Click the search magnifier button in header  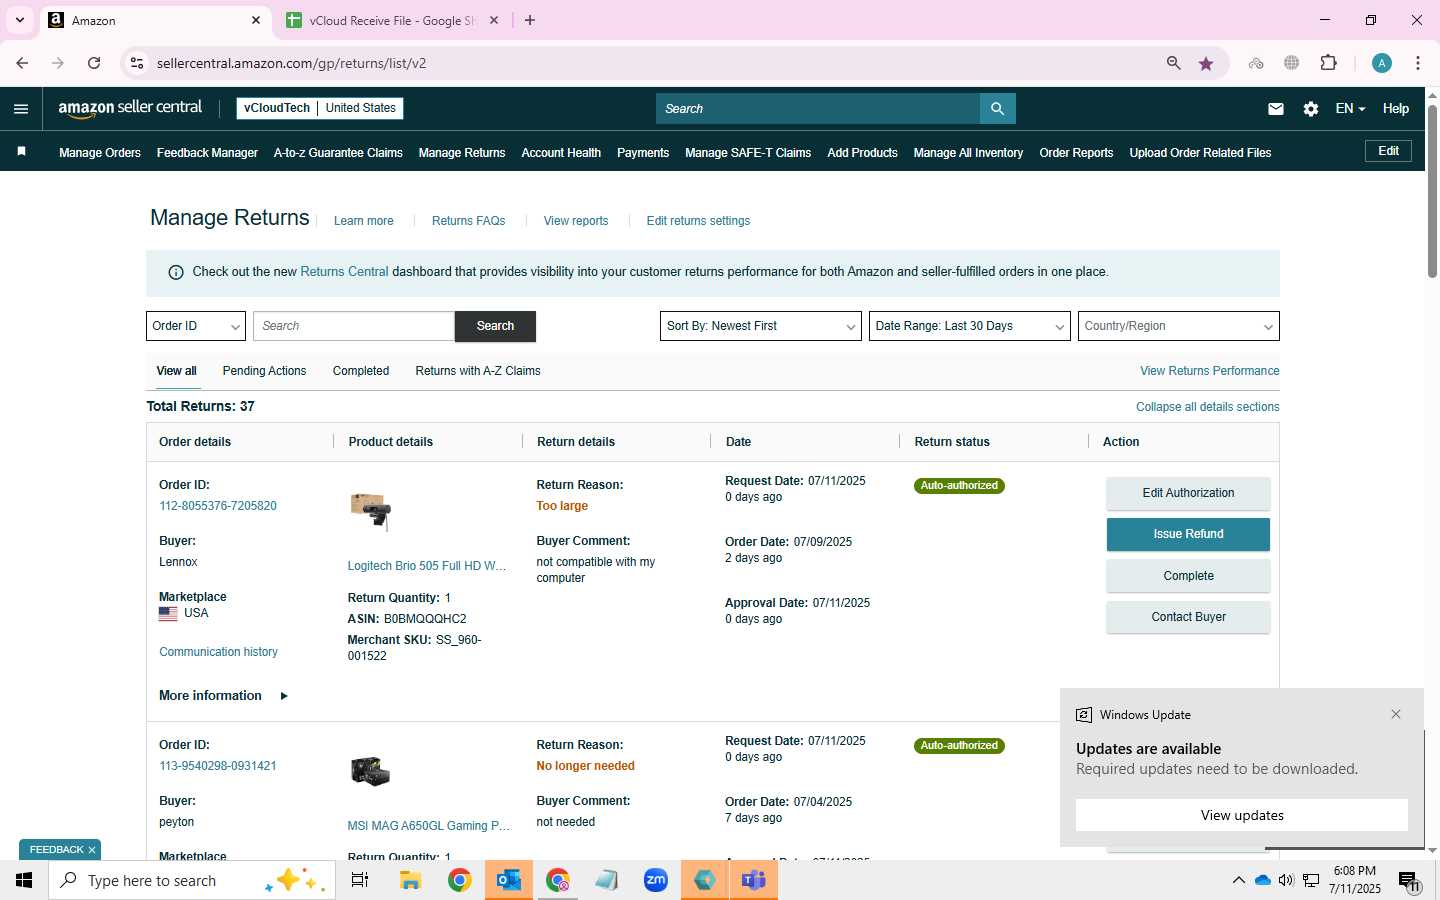click(997, 109)
